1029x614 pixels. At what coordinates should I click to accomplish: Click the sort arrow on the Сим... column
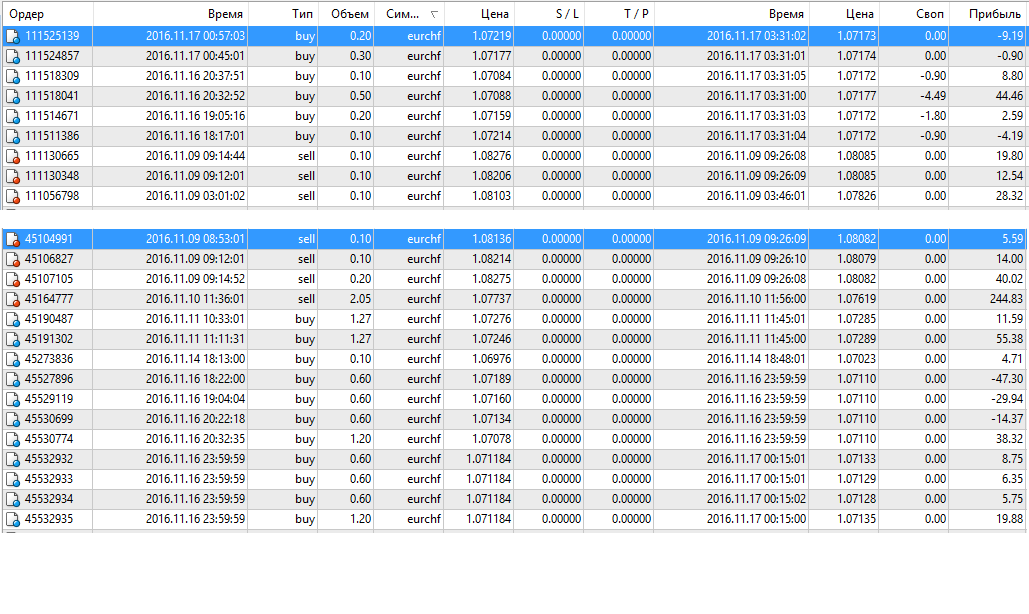pyautogui.click(x=434, y=14)
